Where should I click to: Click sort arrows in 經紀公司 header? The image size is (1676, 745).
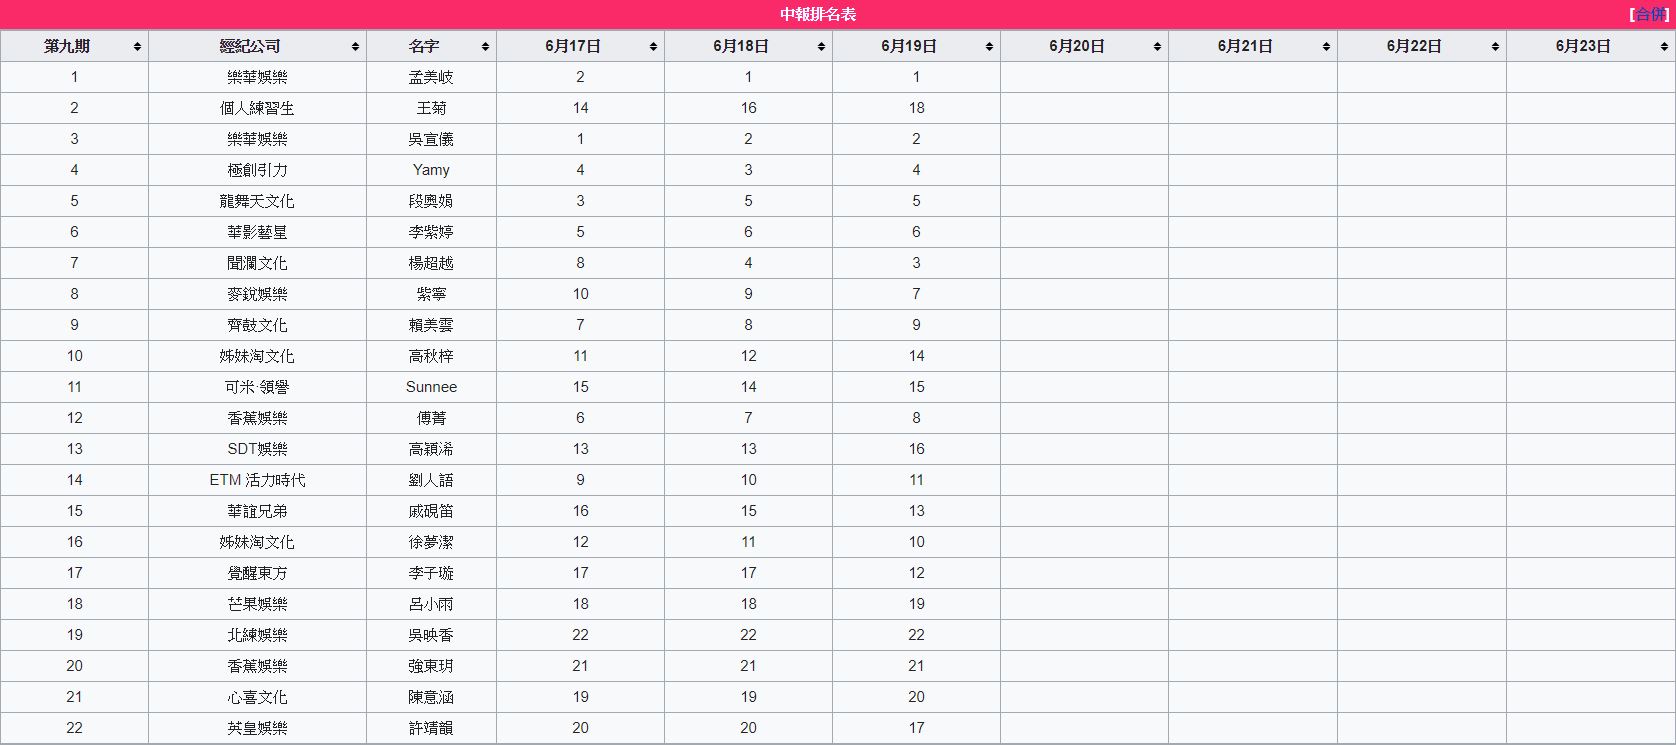(355, 47)
